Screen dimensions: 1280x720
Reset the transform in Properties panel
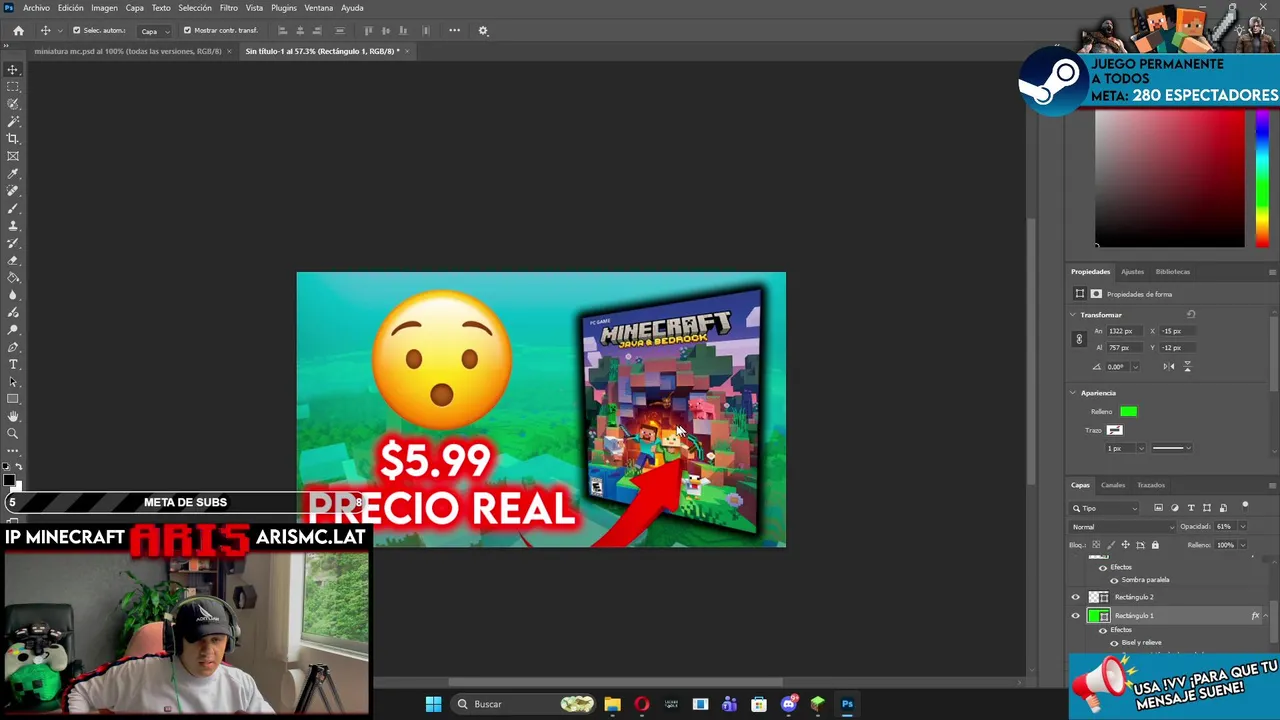point(1191,314)
